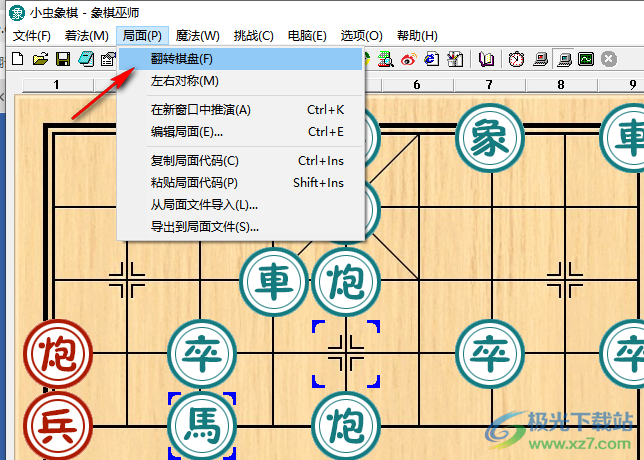Open the 着法(M) menu
The height and width of the screenshot is (460, 644).
[x=87, y=36]
